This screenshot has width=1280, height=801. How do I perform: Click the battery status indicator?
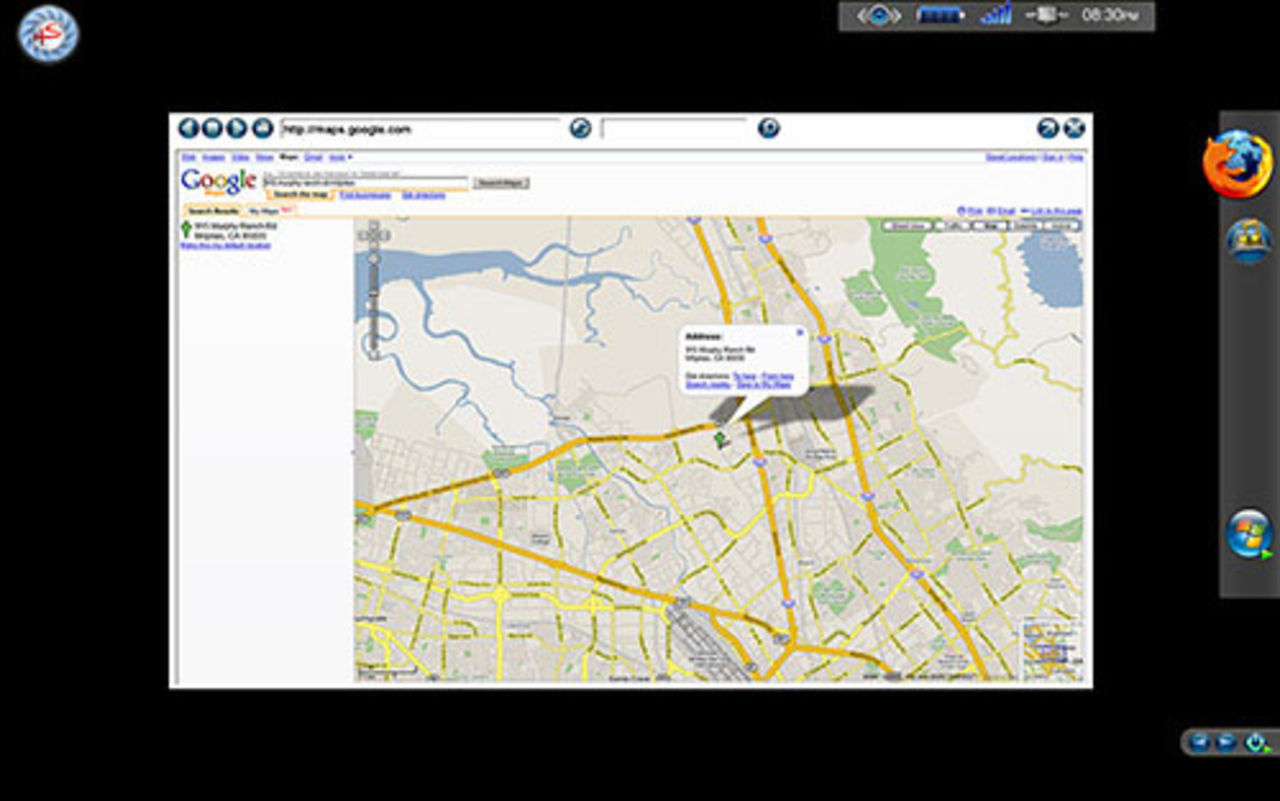click(940, 15)
